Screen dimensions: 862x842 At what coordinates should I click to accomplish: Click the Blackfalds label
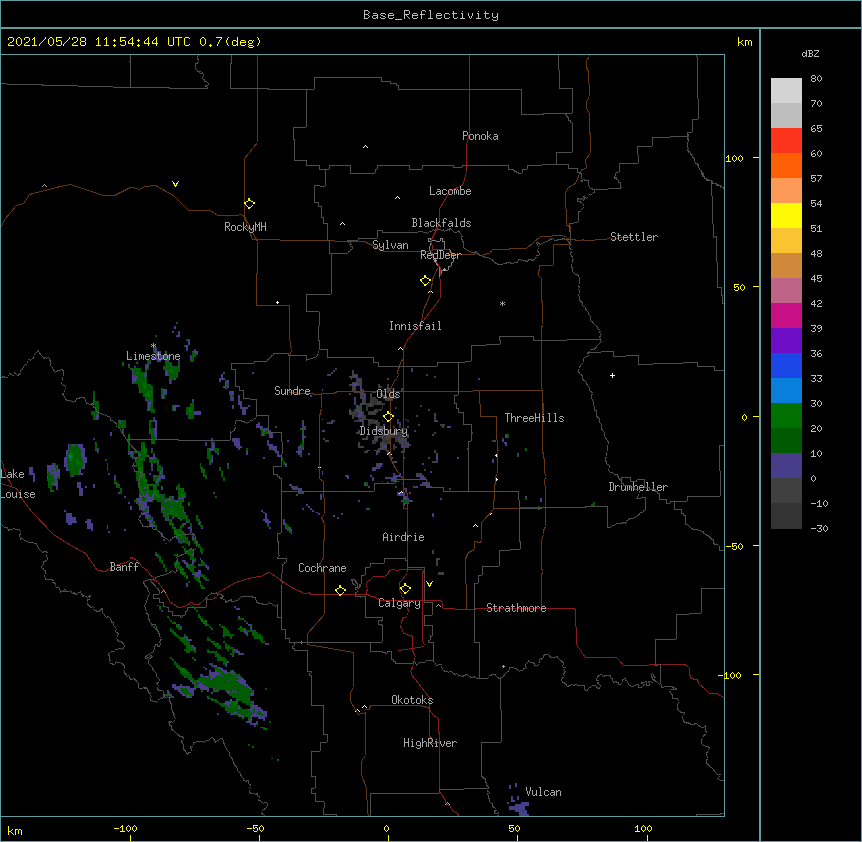(441, 223)
